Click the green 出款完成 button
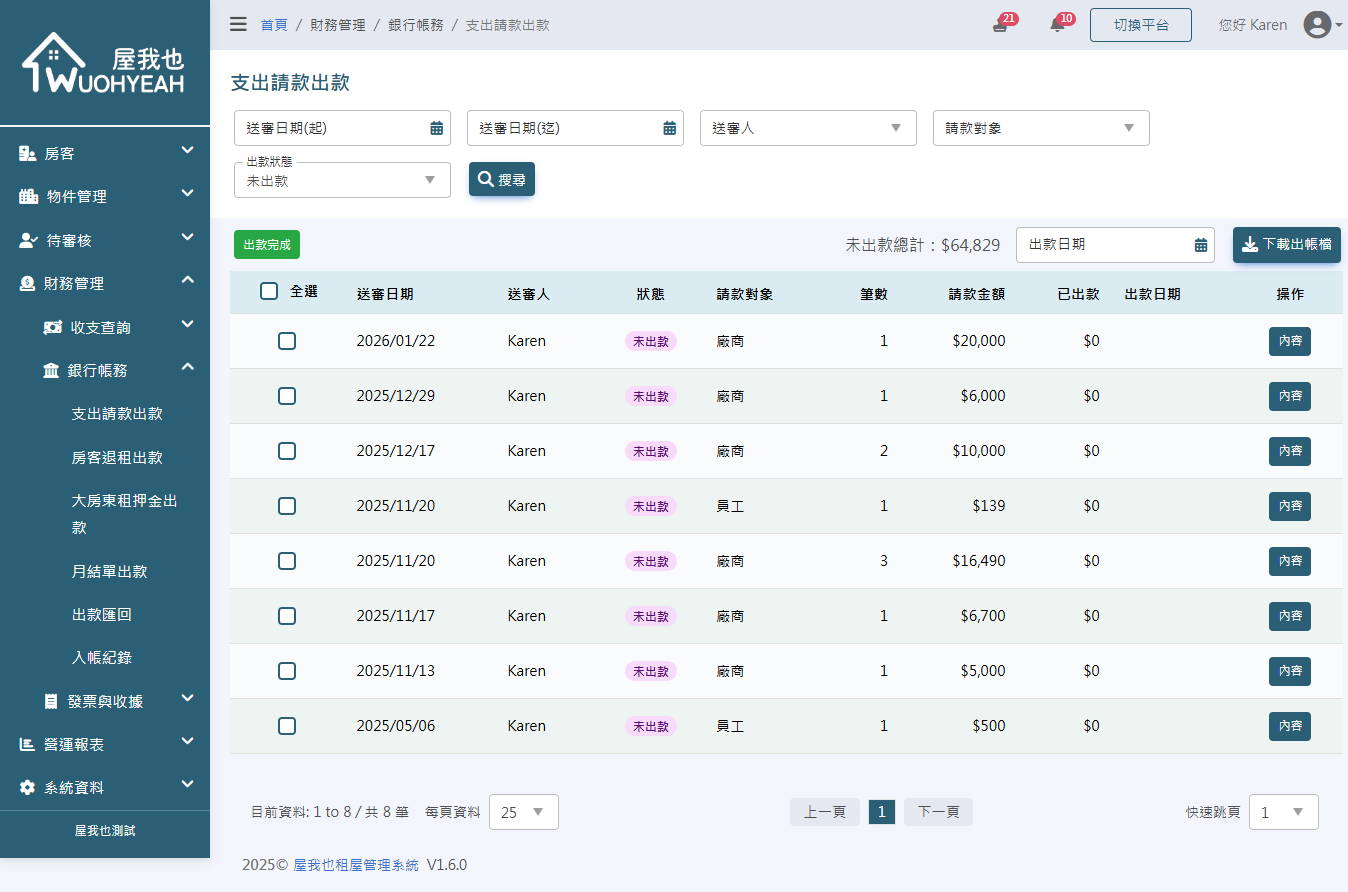Image resolution: width=1348 pixels, height=892 pixels. (x=266, y=245)
